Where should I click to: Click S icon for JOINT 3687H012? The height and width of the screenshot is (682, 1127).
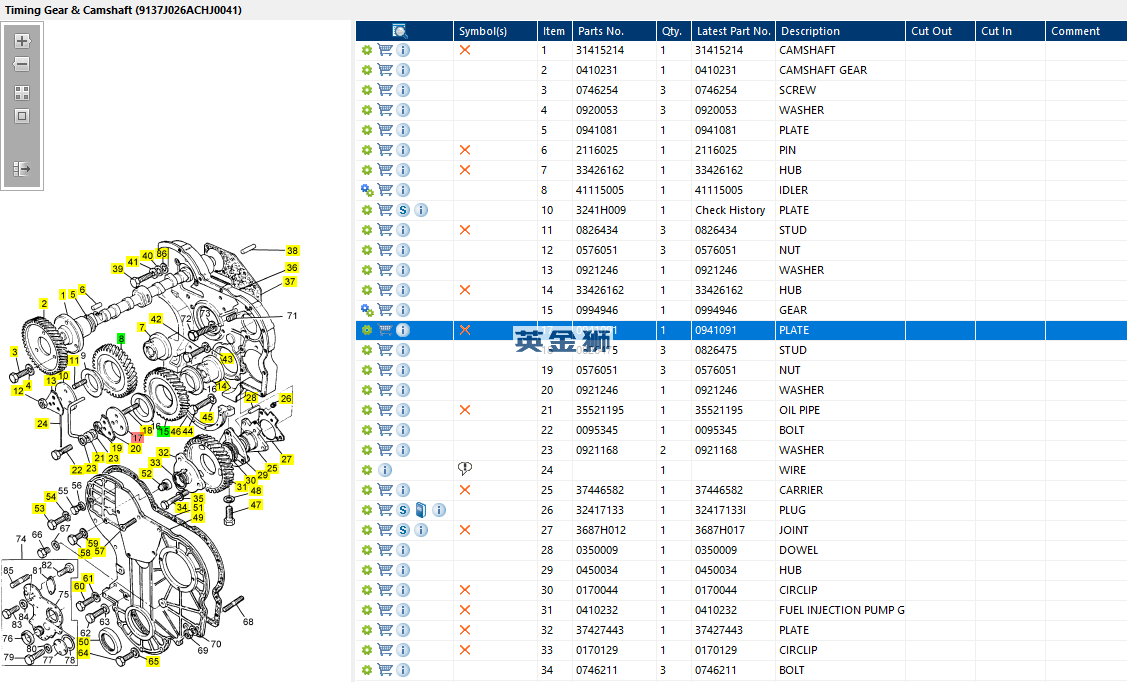403,530
